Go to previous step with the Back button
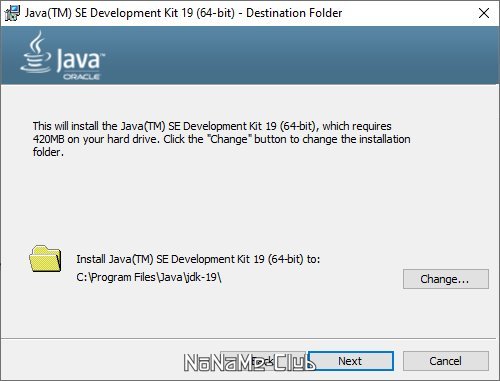 tap(263, 361)
